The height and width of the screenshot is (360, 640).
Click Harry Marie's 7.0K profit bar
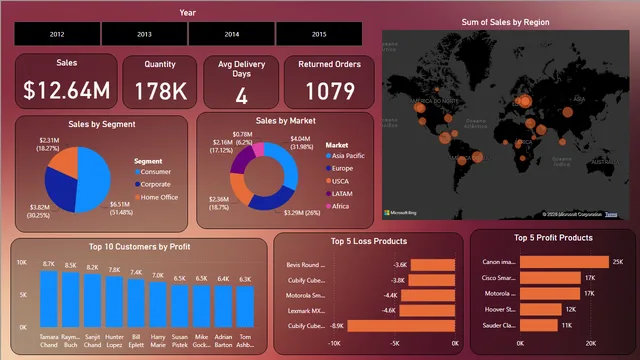point(158,304)
